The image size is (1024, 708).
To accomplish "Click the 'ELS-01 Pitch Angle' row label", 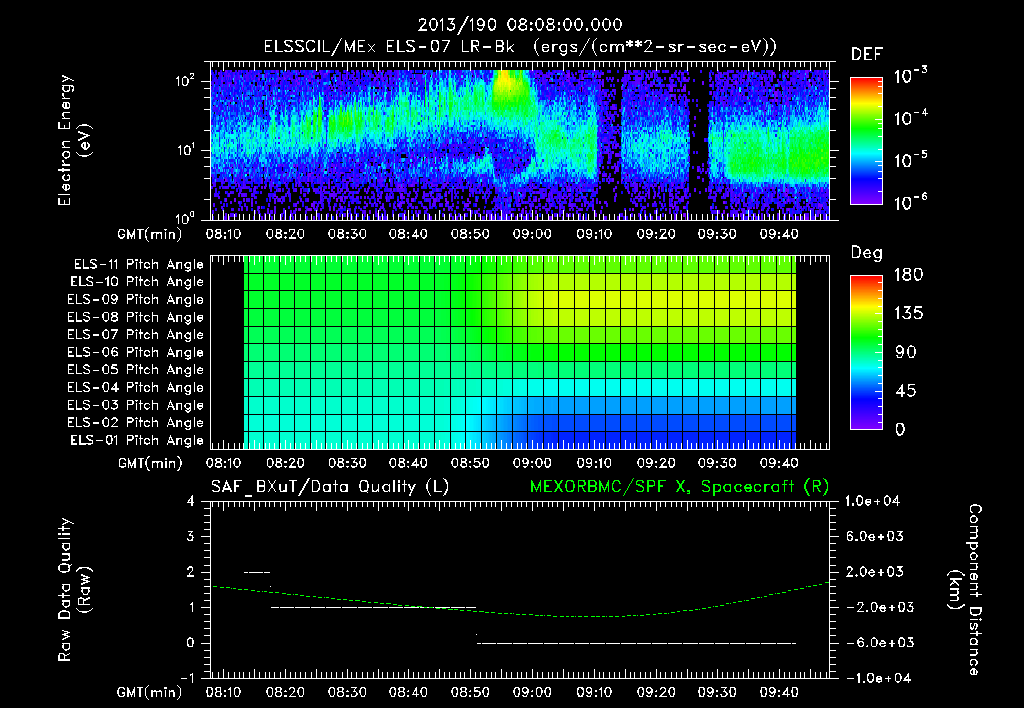I will point(137,440).
